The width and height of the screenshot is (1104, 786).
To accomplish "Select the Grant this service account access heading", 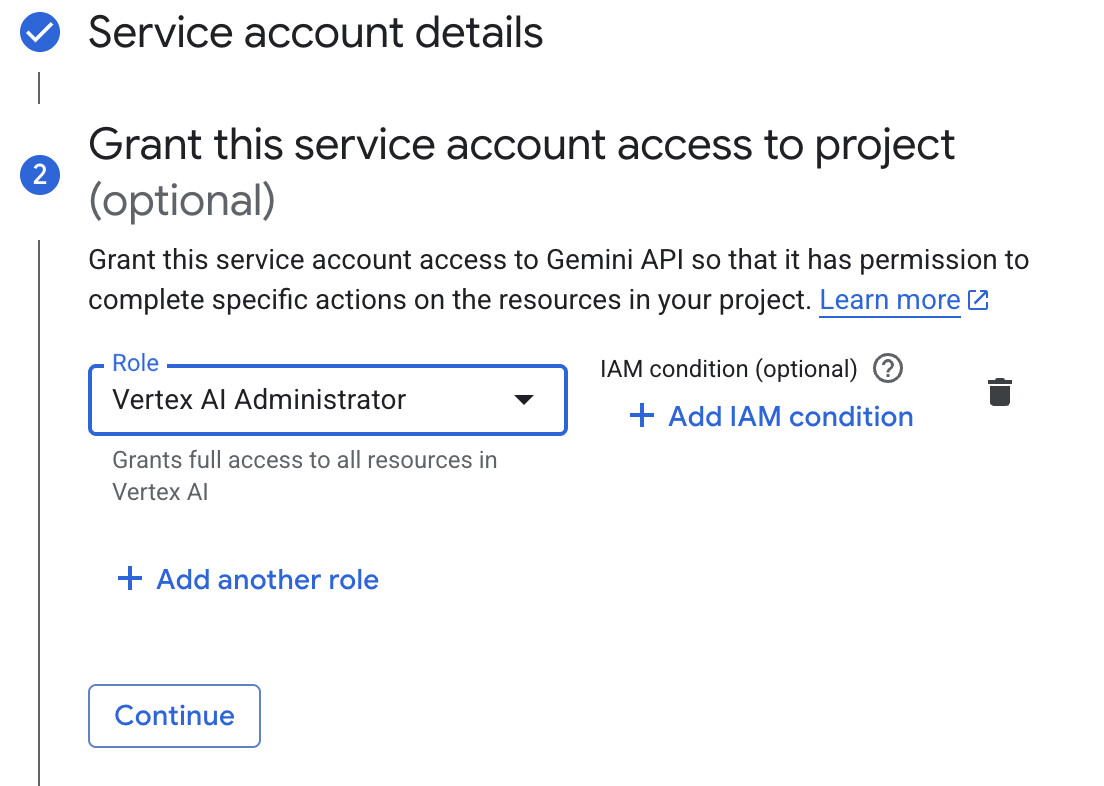I will 521,146.
